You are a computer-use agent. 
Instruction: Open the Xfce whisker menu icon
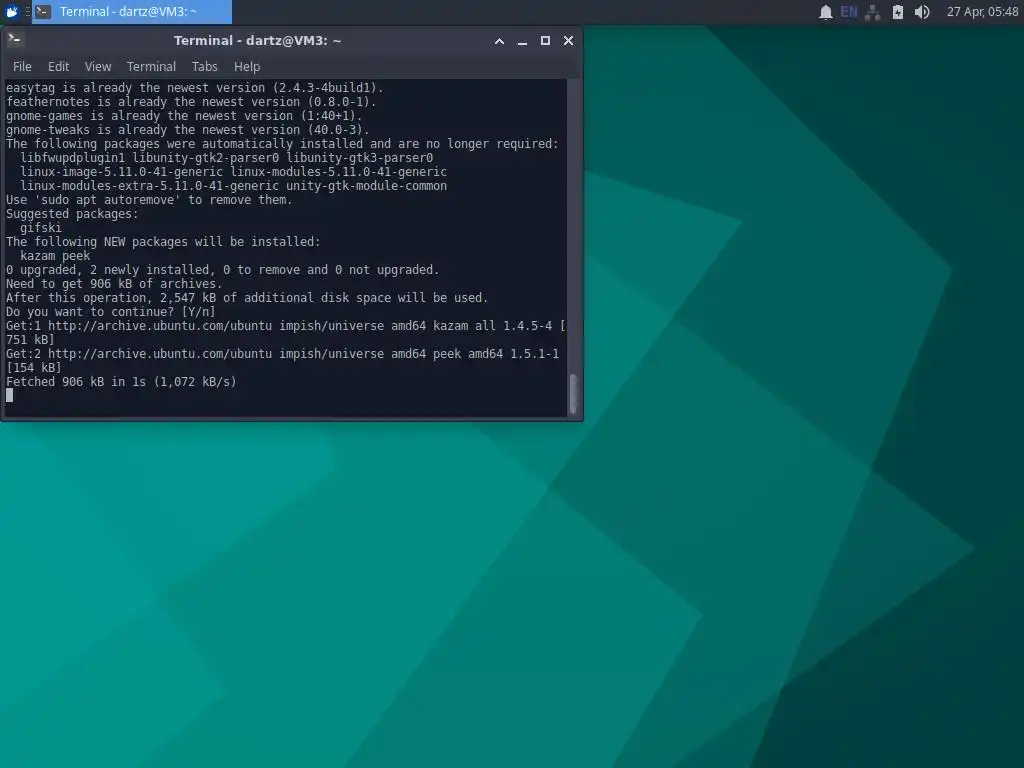12,12
